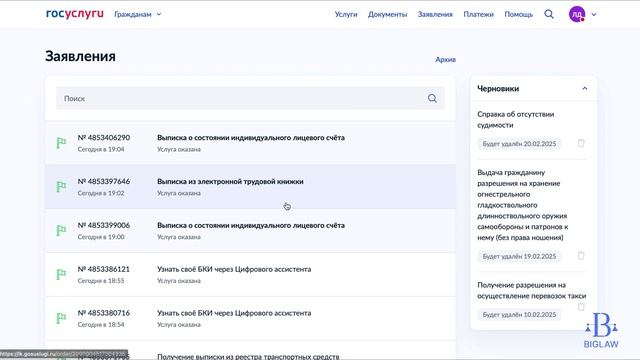Open the ЛД profile avatar

point(577,14)
